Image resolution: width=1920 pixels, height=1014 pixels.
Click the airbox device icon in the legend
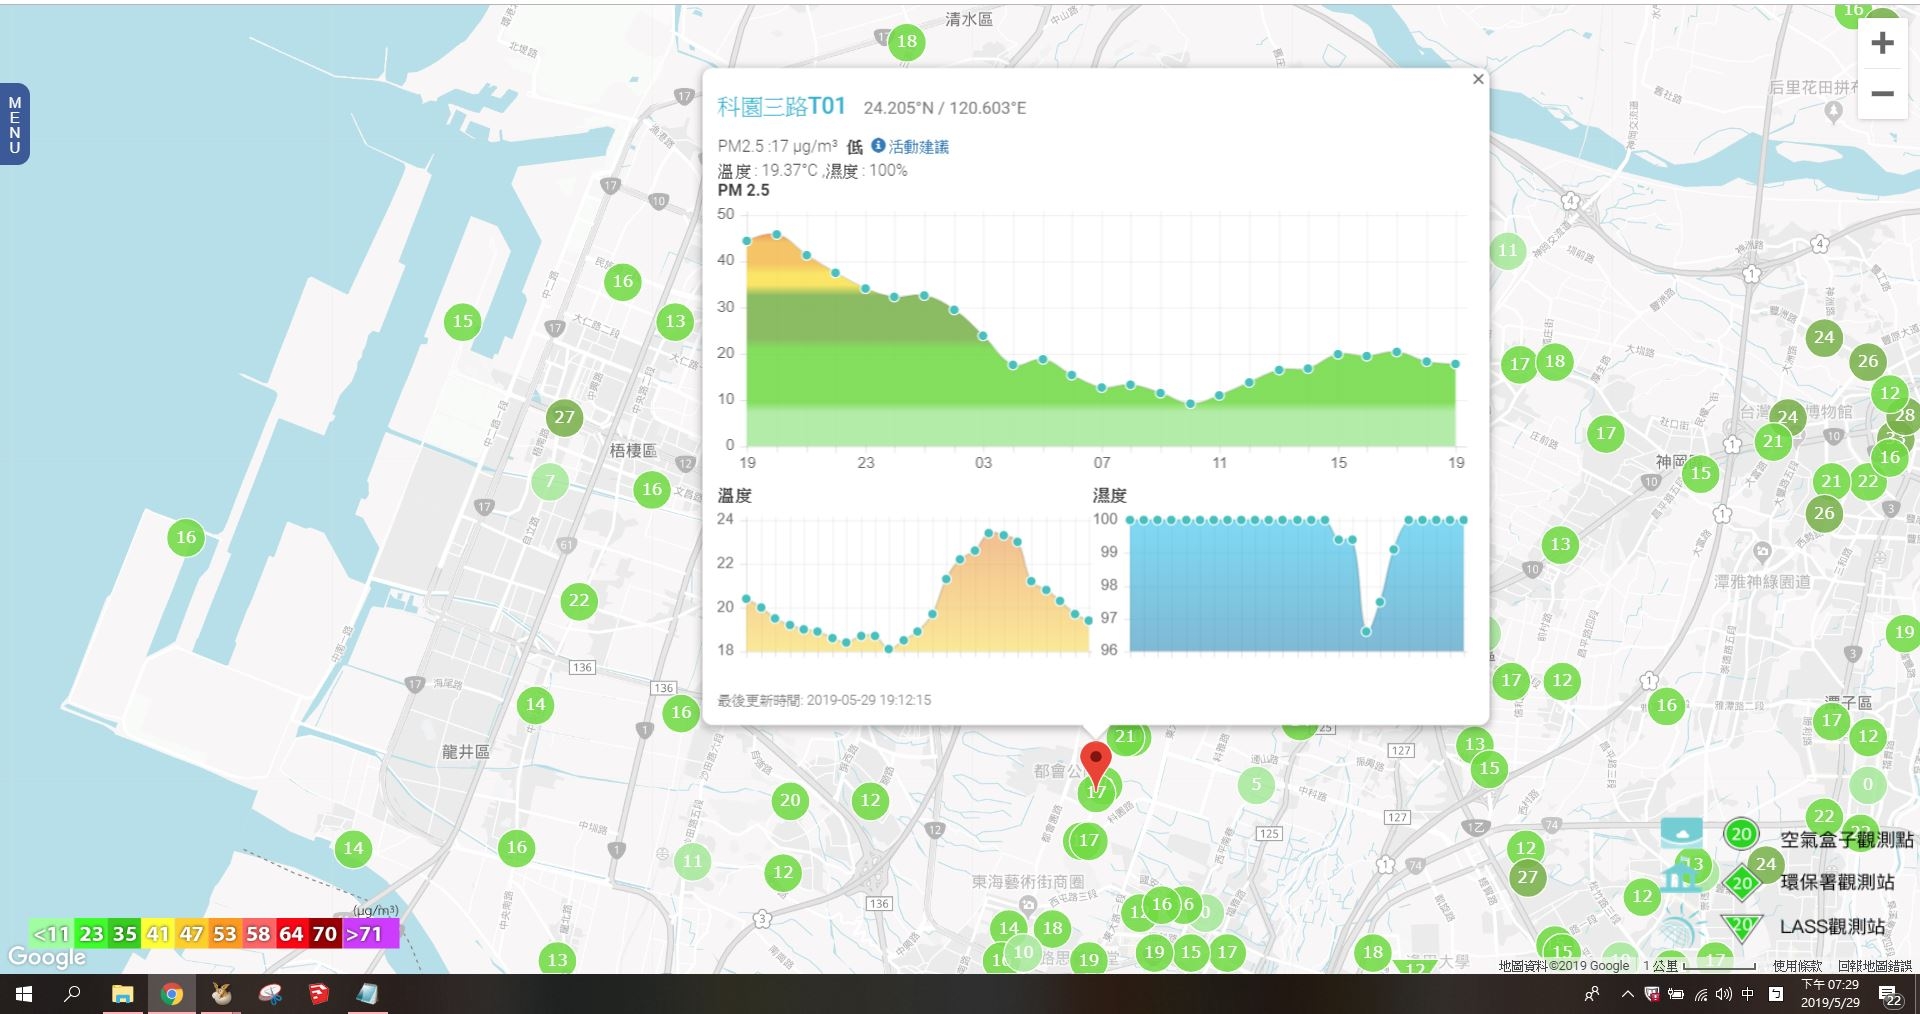pos(1681,832)
